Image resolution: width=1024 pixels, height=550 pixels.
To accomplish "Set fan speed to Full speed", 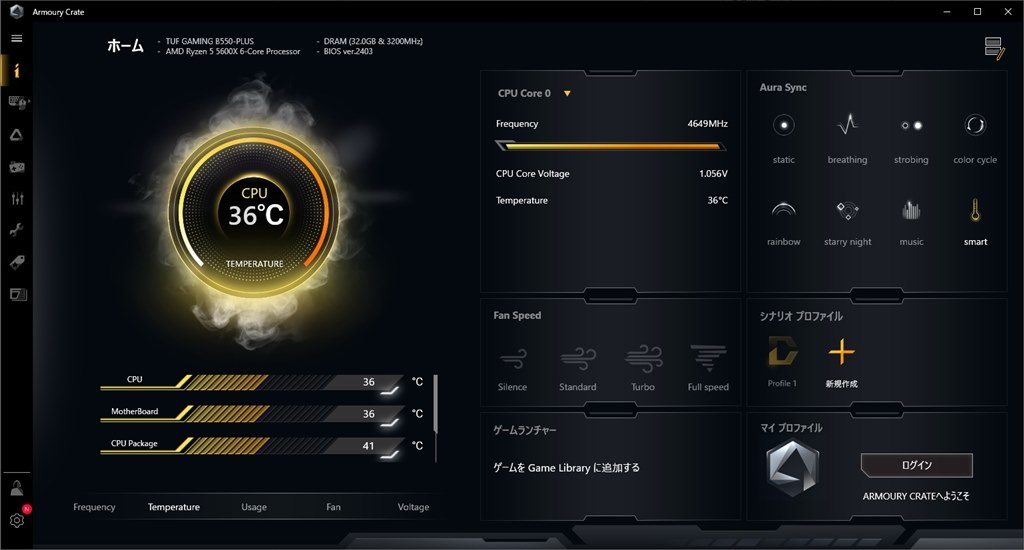I will [708, 368].
